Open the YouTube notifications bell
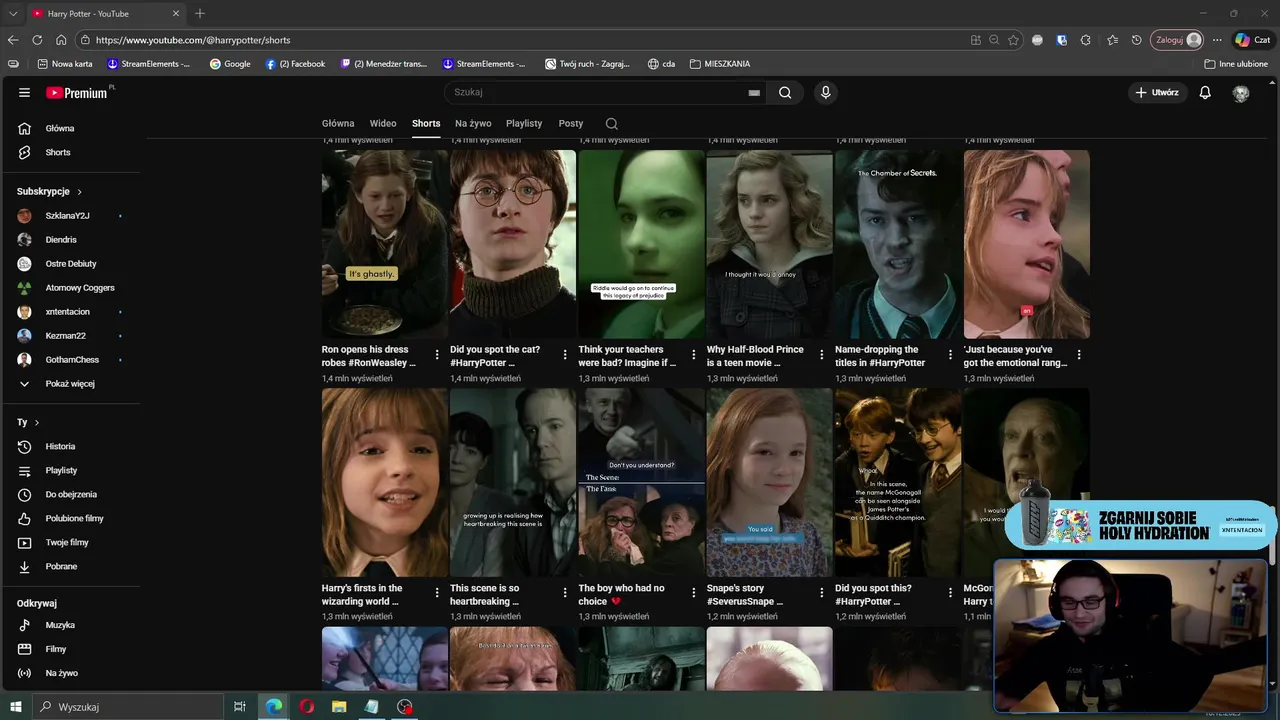 1205,93
